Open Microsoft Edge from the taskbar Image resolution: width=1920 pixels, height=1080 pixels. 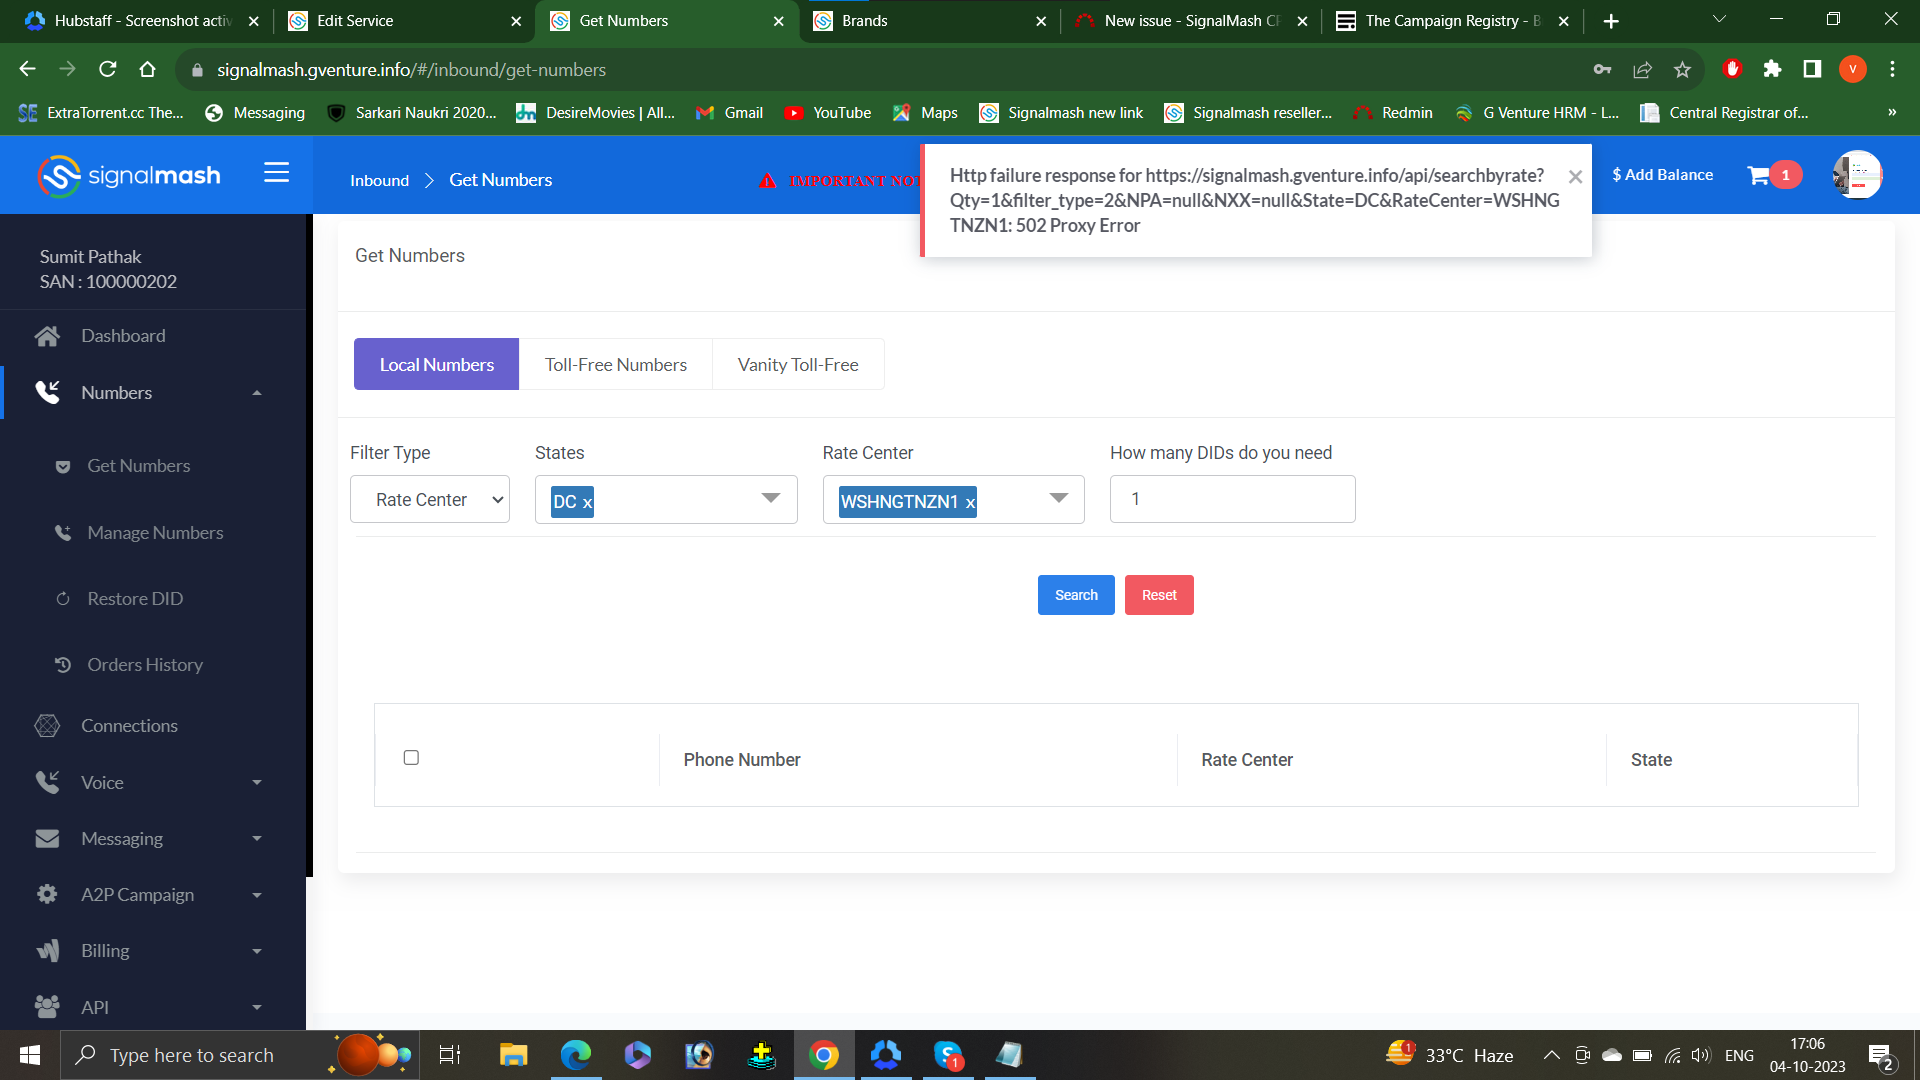click(x=575, y=1055)
